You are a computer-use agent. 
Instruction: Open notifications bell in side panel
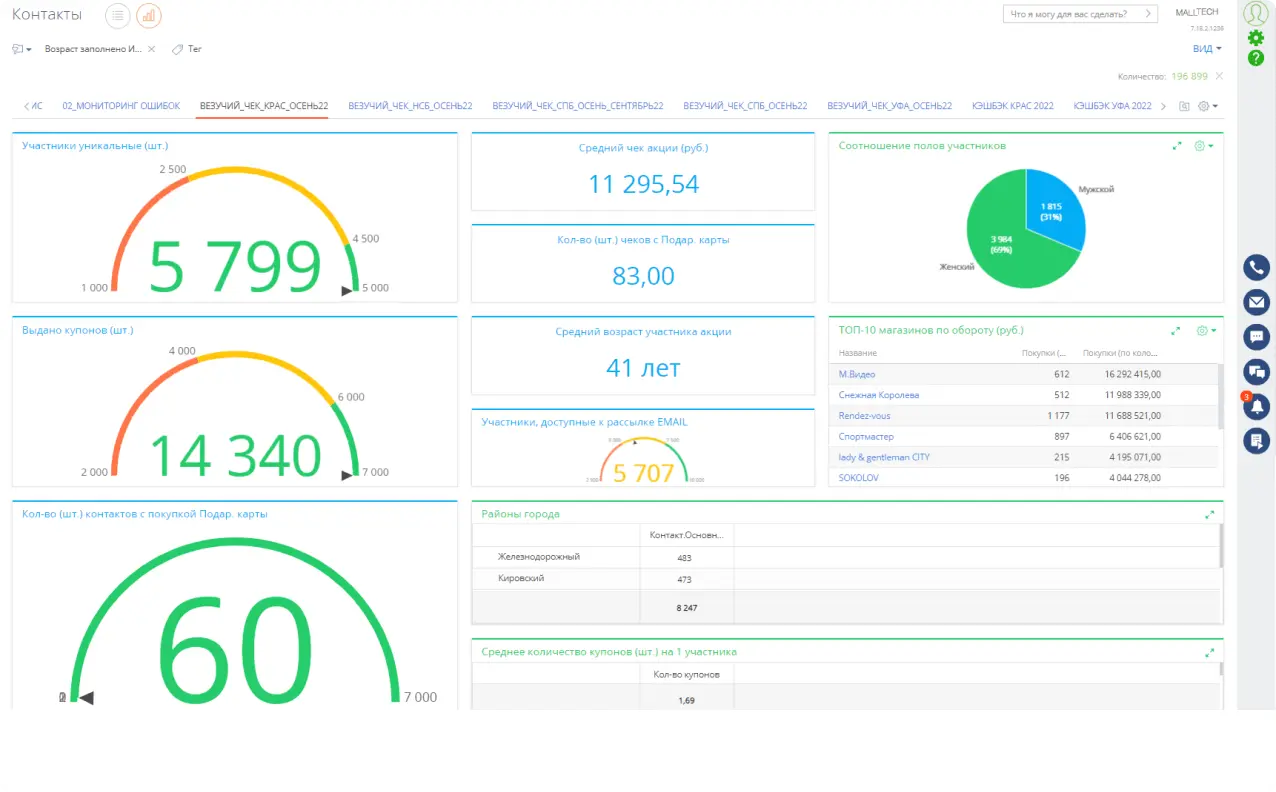1256,406
